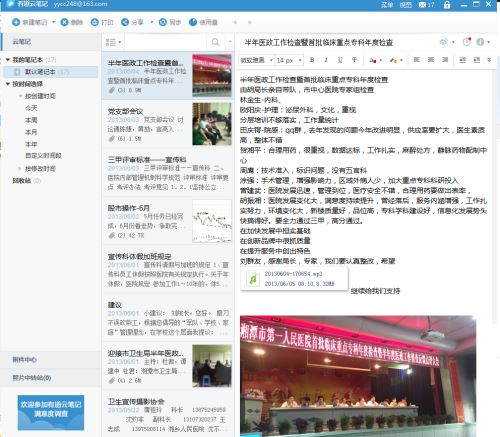This screenshot has height=437, width=500.
Task: Open the 迎接市卫生局半年医政 note
Action: click(x=168, y=366)
